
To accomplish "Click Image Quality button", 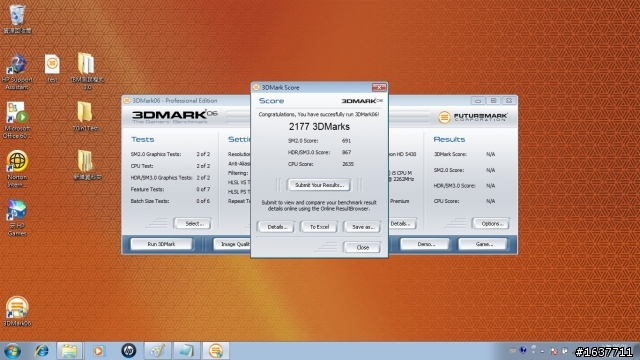I will coord(233,244).
